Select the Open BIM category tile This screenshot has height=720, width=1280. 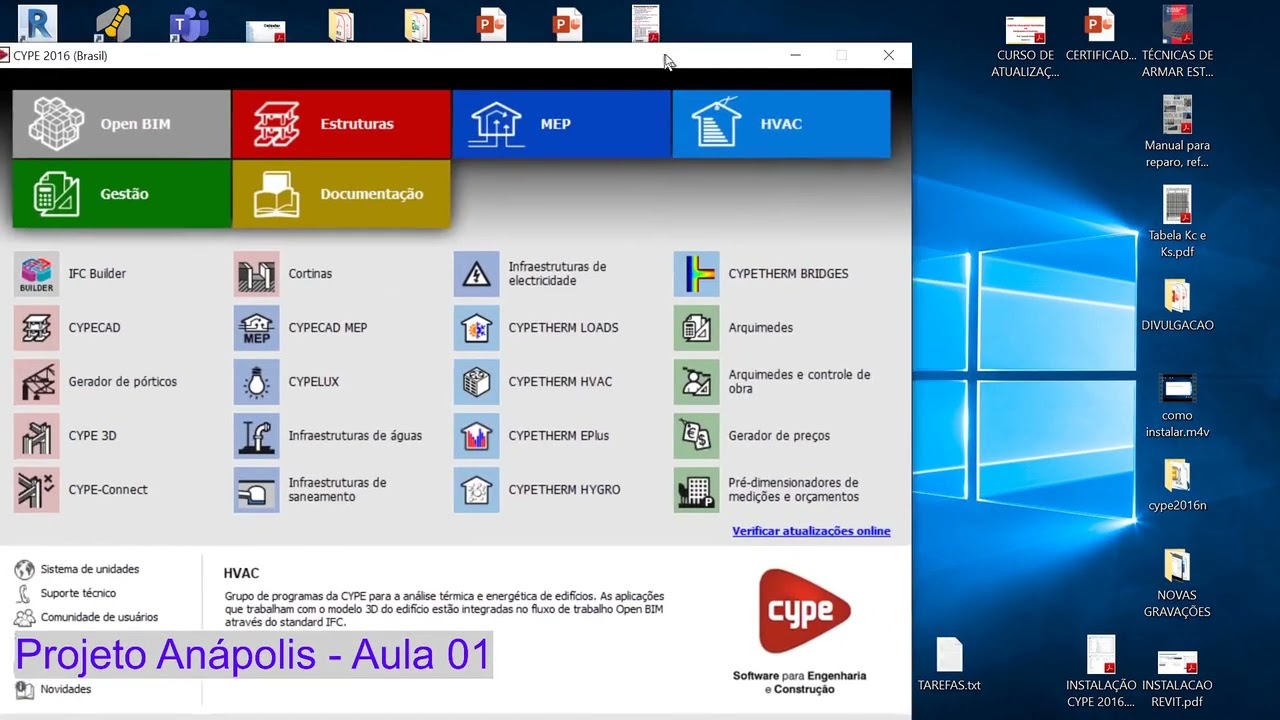tap(121, 124)
